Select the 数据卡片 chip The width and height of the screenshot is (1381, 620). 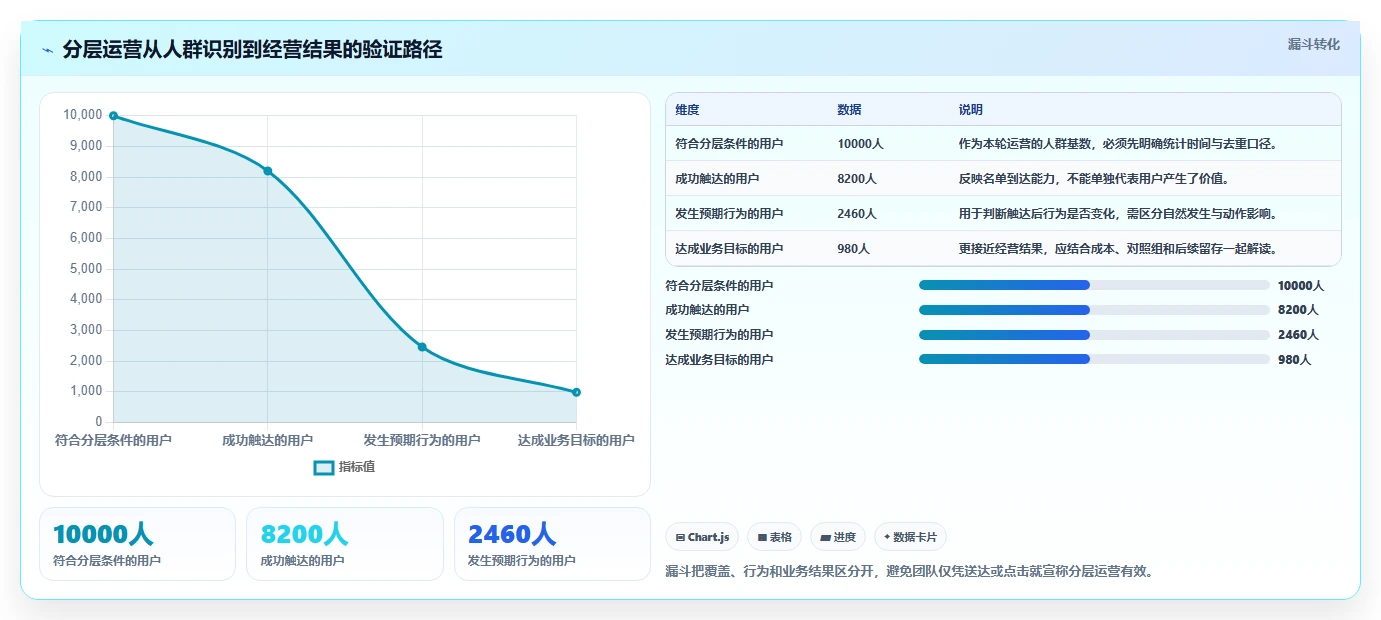click(910, 537)
